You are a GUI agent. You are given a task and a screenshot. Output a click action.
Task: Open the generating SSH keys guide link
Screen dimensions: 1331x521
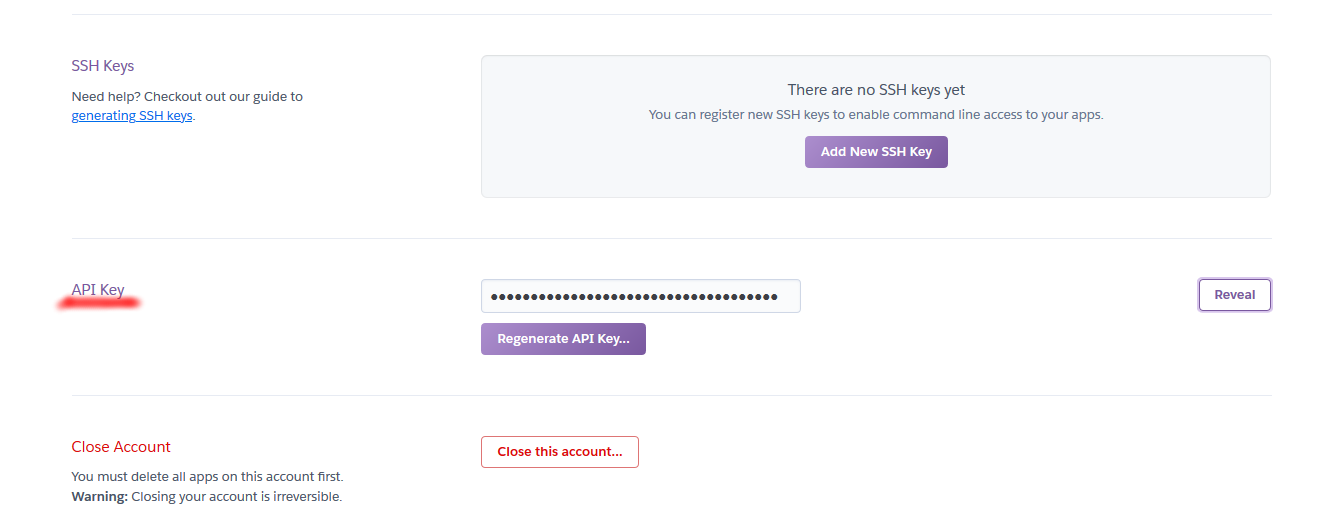tap(131, 115)
